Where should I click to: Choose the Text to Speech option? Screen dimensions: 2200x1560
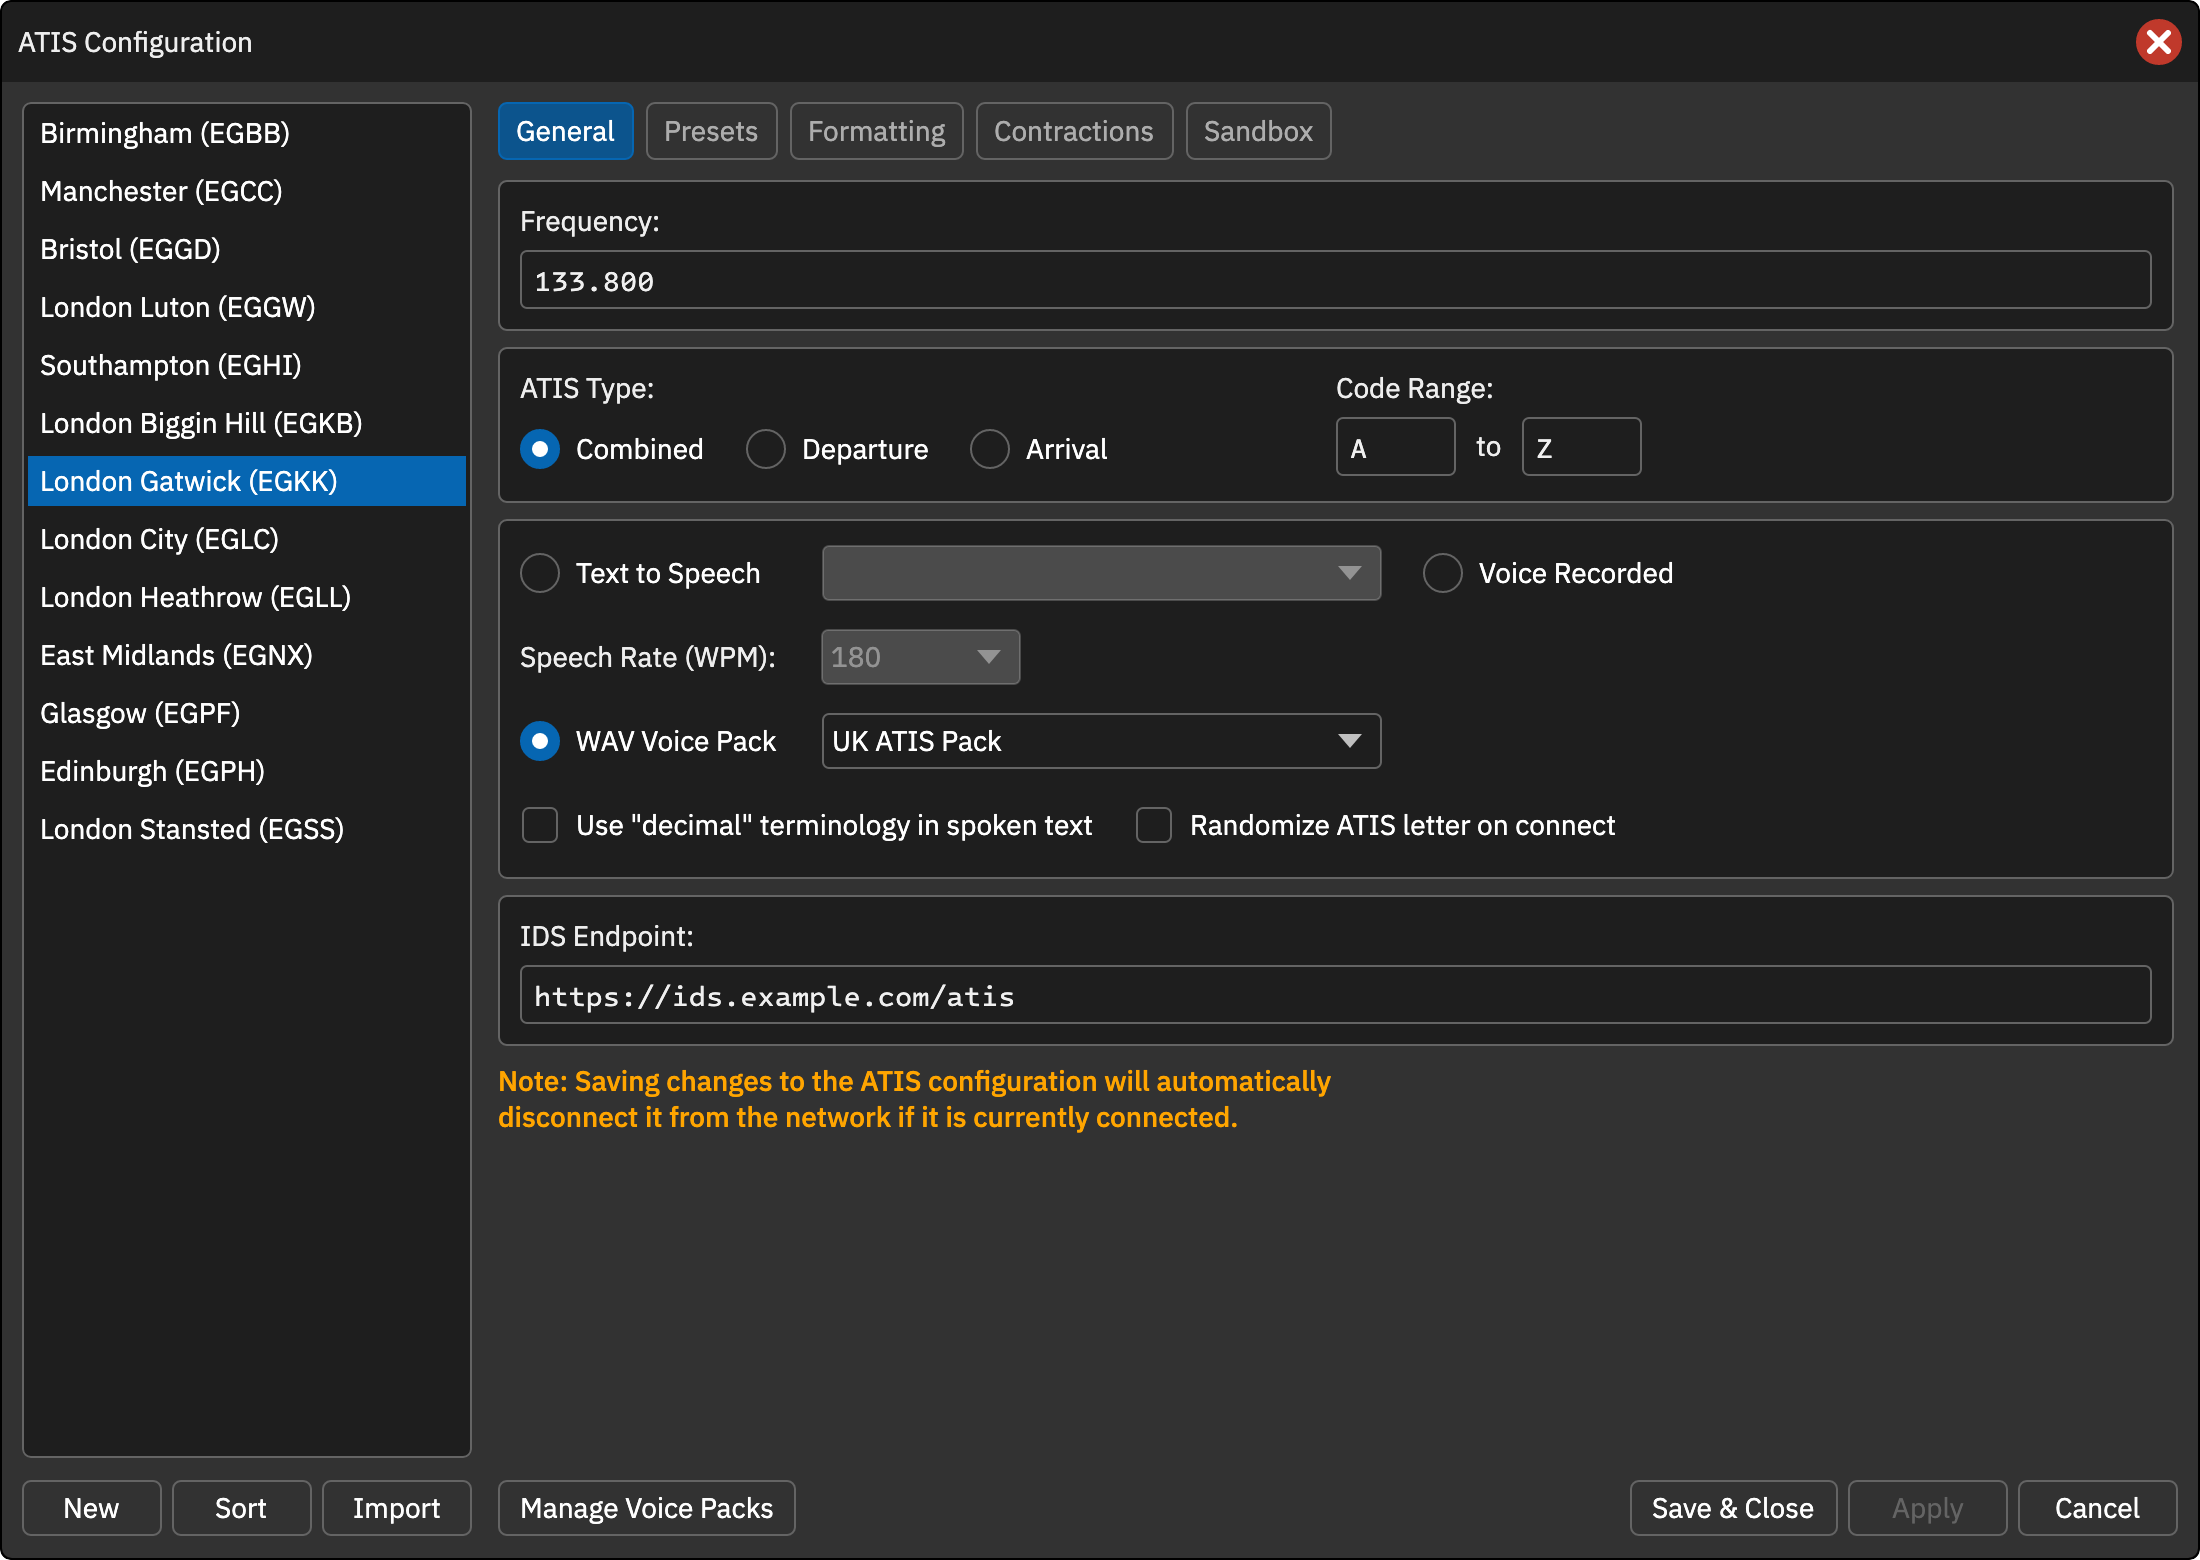(x=540, y=573)
